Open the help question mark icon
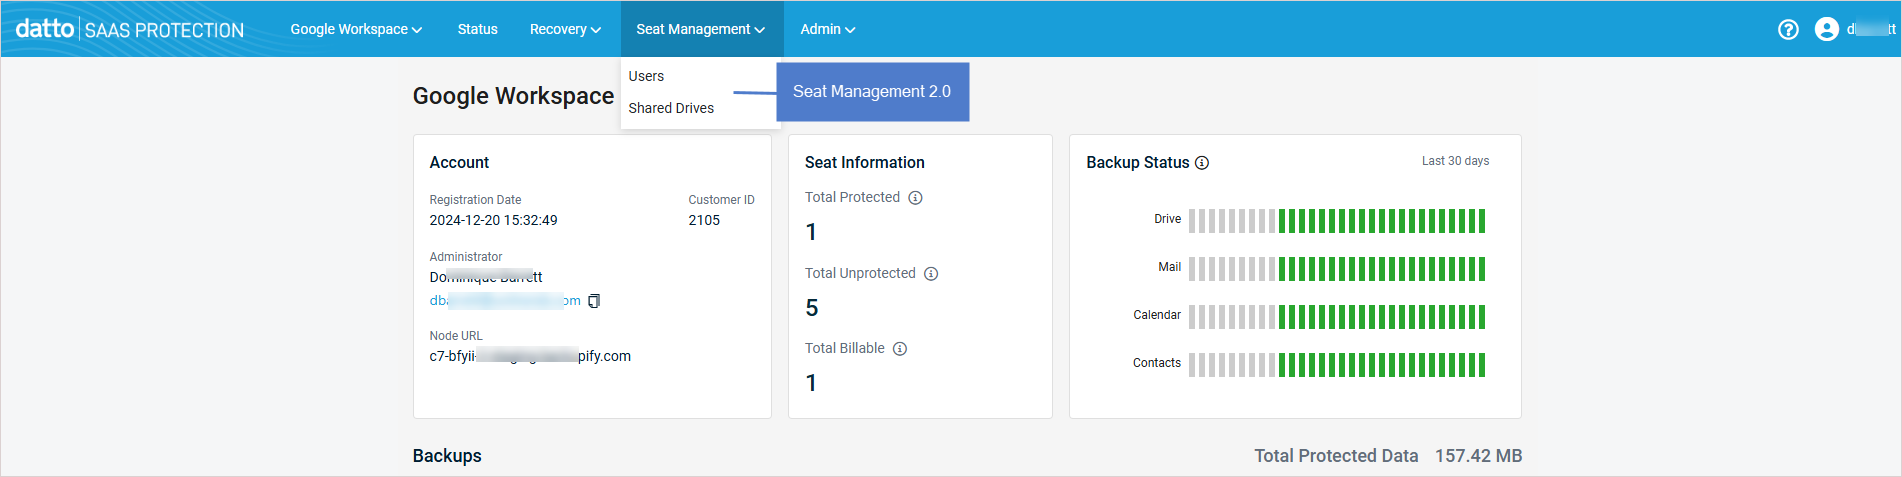Screen dimensions: 1902x477 pos(1788,30)
